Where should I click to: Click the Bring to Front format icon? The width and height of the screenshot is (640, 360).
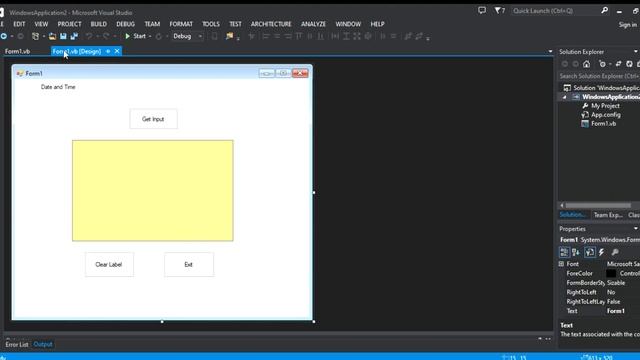click(408, 36)
